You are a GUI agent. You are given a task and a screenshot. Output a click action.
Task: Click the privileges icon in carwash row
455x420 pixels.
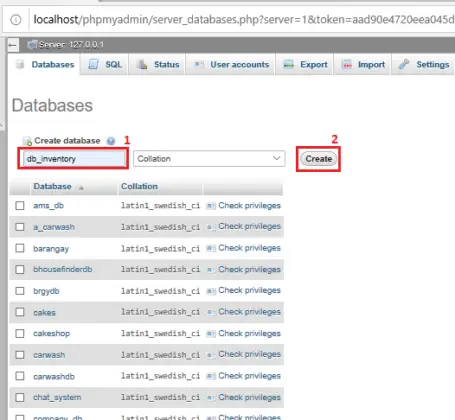pyautogui.click(x=211, y=355)
